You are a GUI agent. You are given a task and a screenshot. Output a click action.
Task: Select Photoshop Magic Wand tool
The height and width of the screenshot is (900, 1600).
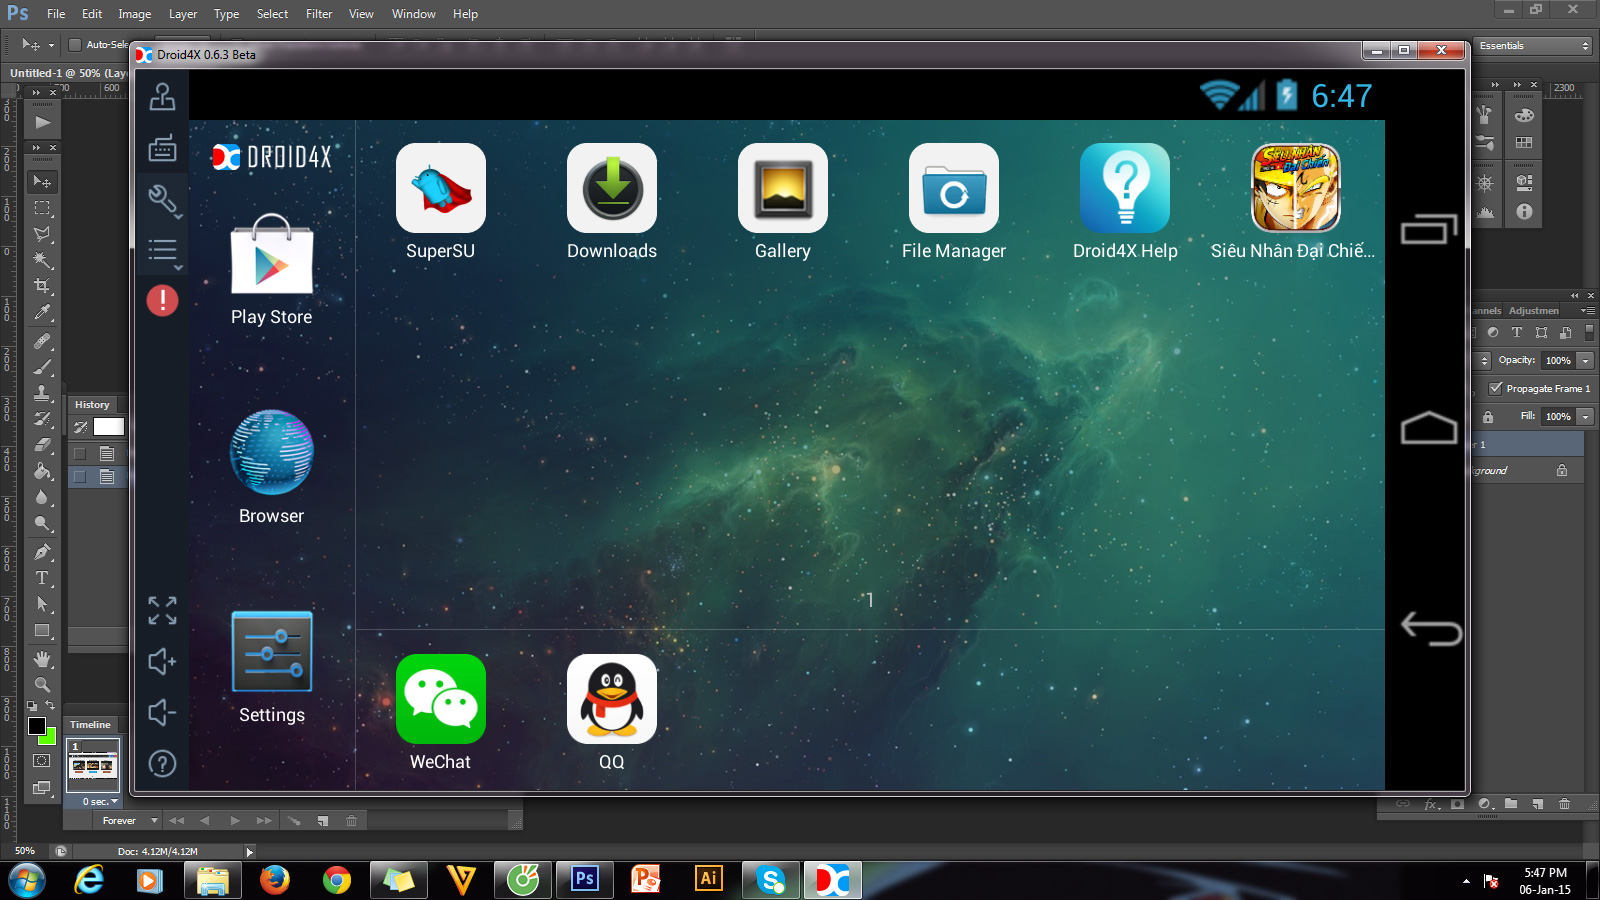[x=42, y=260]
